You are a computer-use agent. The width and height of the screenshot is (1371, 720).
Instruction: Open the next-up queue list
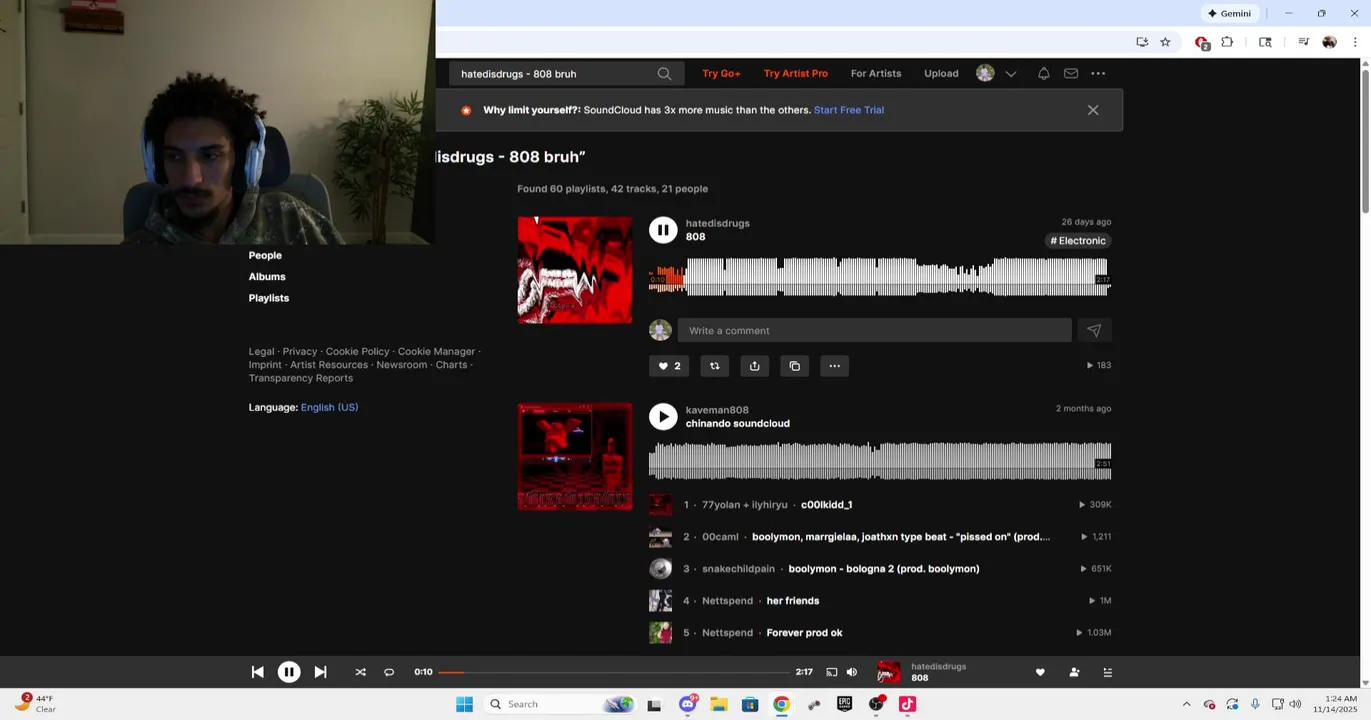click(x=1107, y=673)
